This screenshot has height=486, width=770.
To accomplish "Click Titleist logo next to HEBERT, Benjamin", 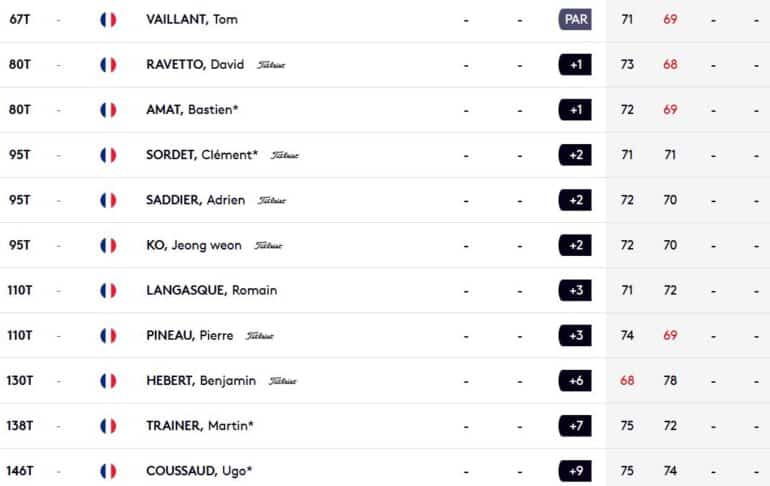I will pos(283,381).
